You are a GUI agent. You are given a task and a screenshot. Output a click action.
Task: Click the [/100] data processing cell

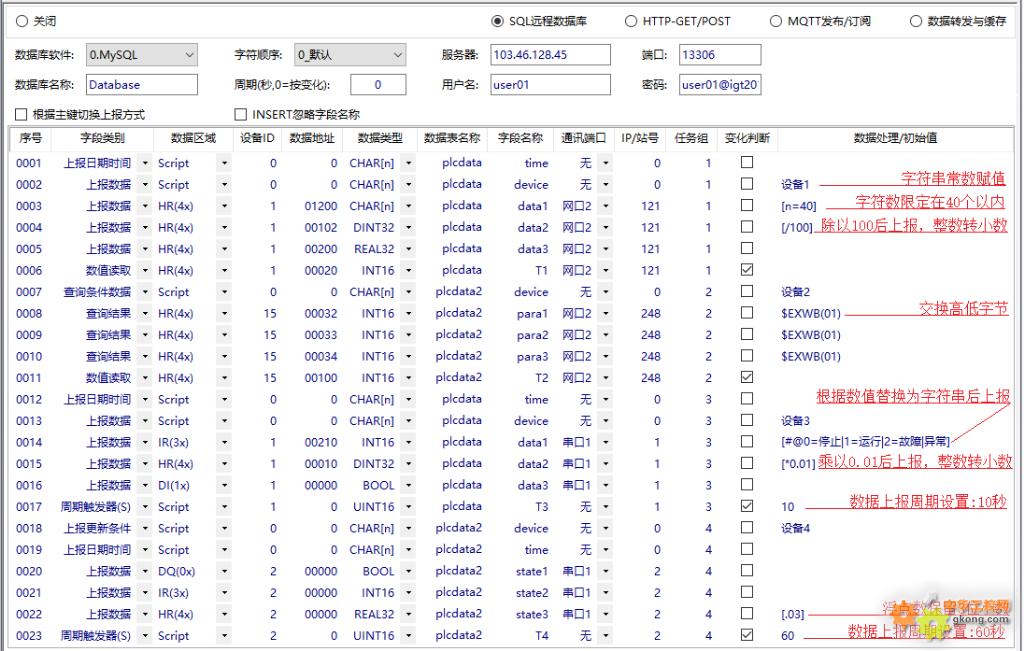(x=797, y=228)
